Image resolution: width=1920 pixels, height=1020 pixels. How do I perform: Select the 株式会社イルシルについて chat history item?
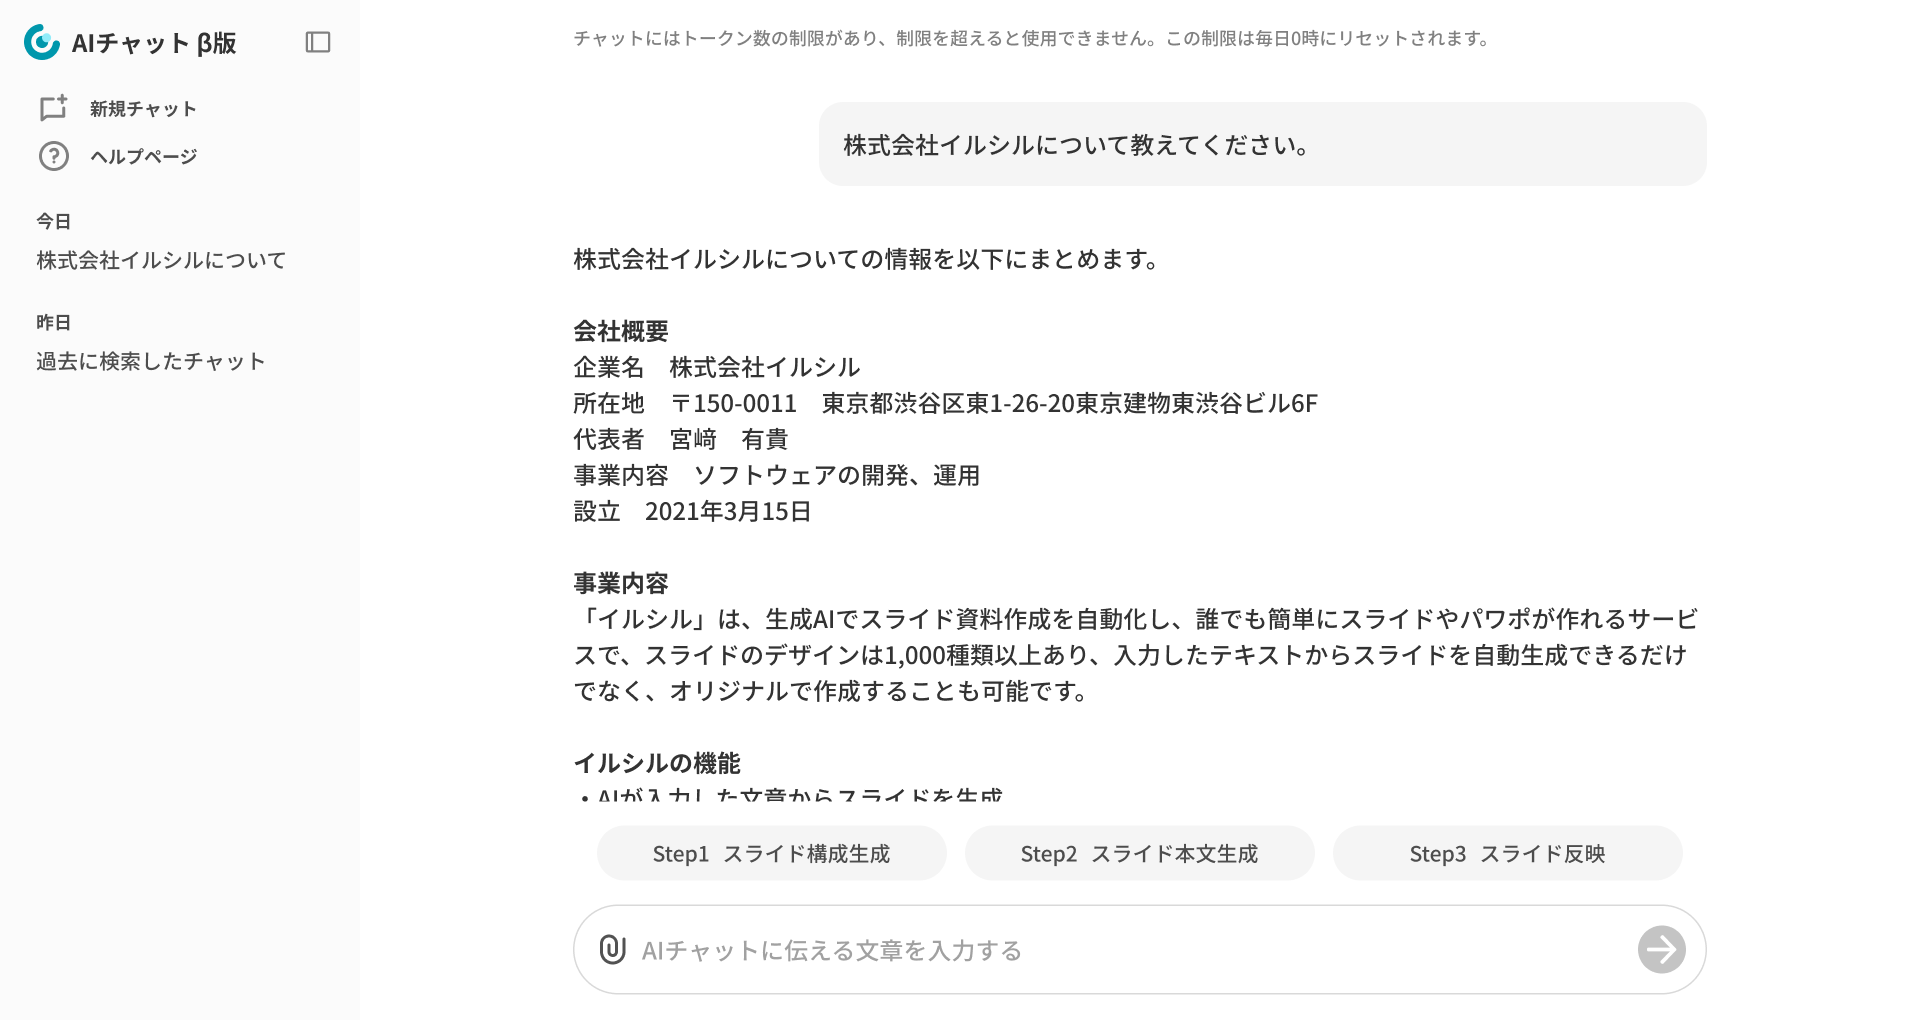coord(161,261)
